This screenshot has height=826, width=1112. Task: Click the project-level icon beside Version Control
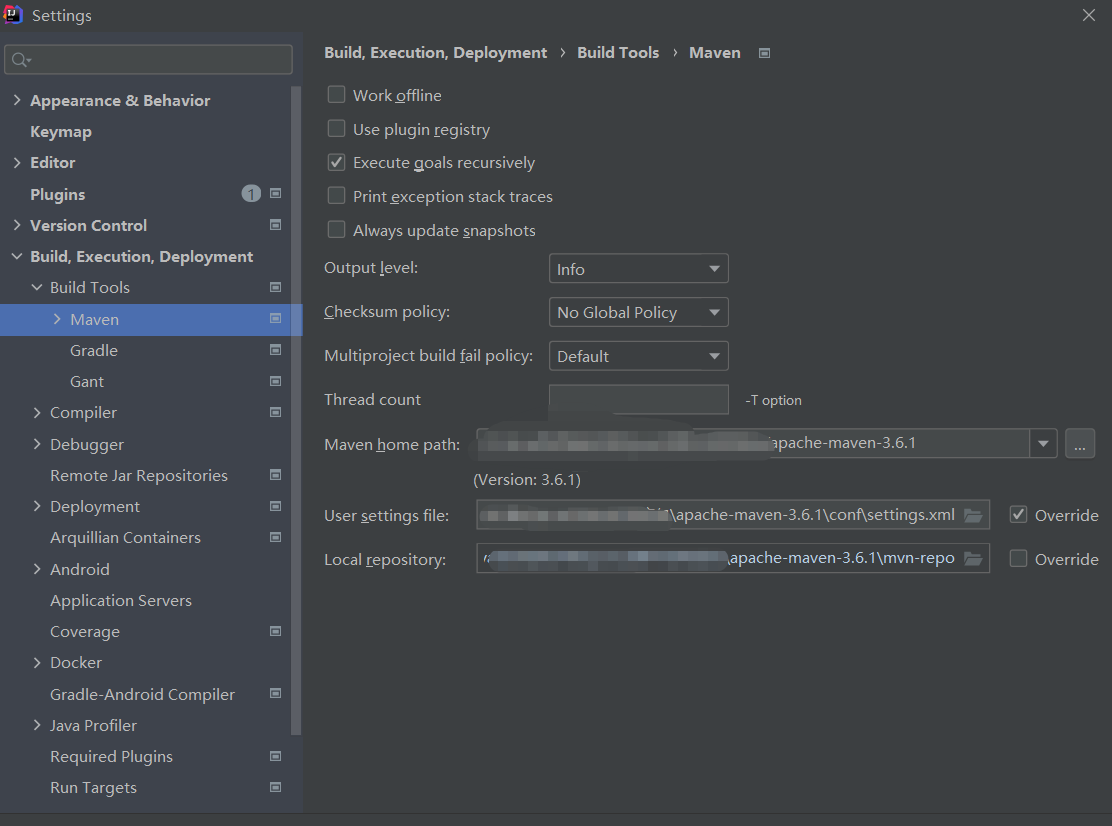(276, 225)
